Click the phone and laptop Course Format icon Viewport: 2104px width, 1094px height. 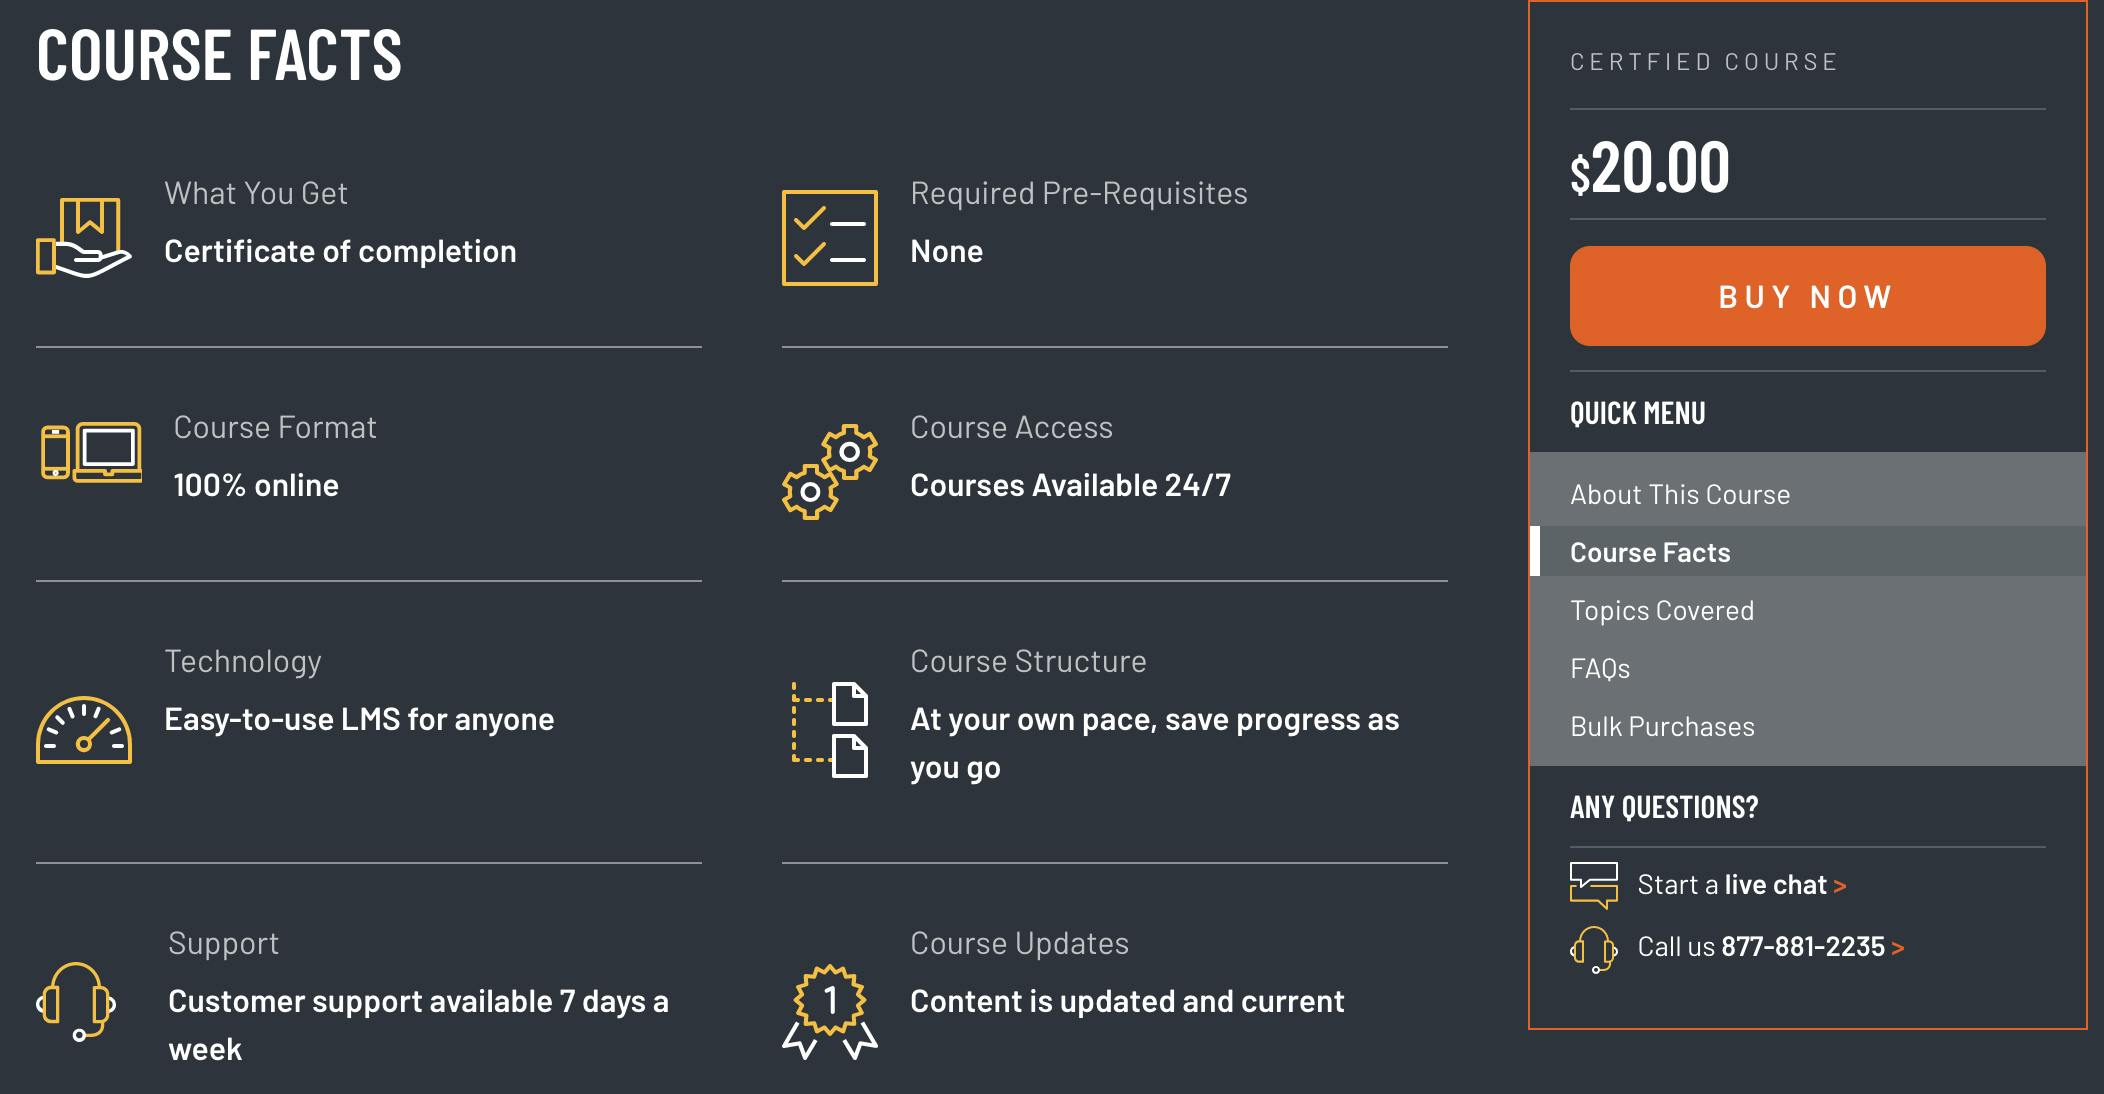91,452
